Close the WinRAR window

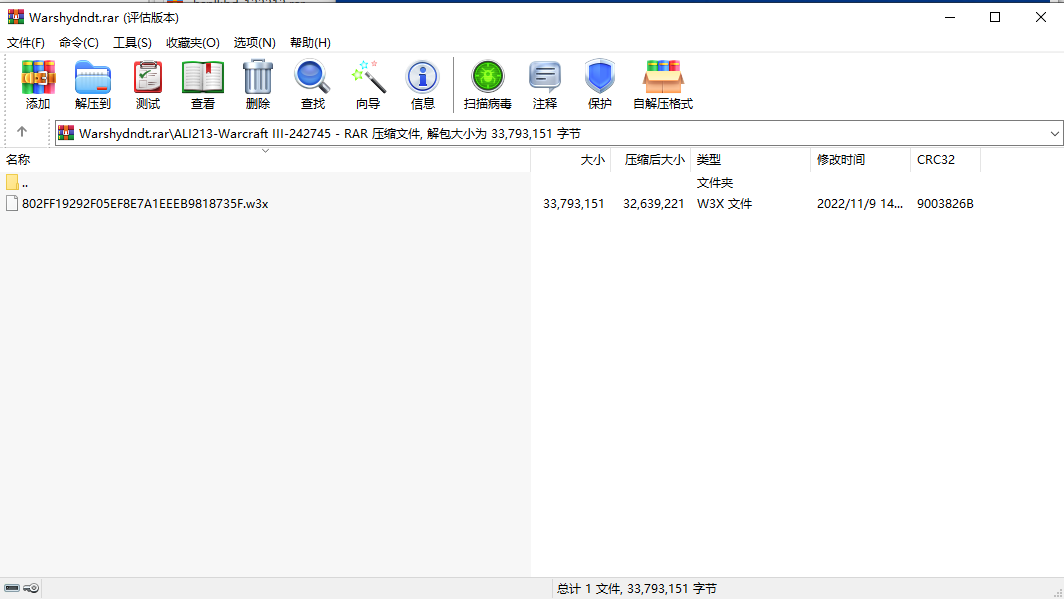[x=1041, y=18]
